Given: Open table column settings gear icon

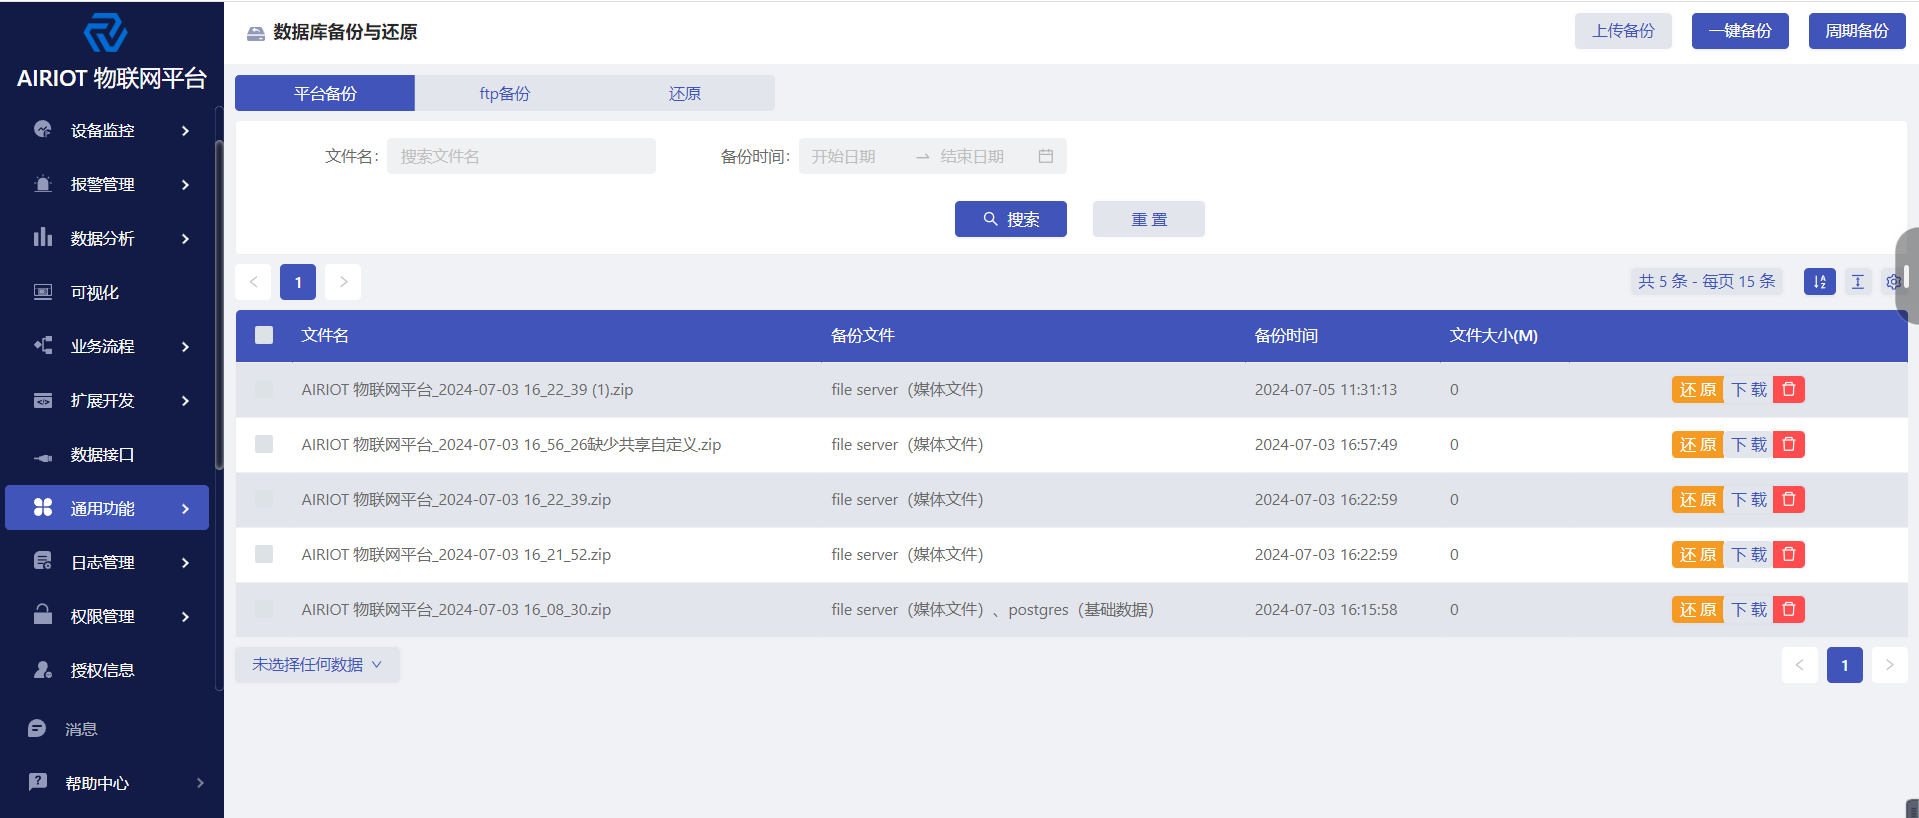Looking at the screenshot, I should click(1893, 282).
